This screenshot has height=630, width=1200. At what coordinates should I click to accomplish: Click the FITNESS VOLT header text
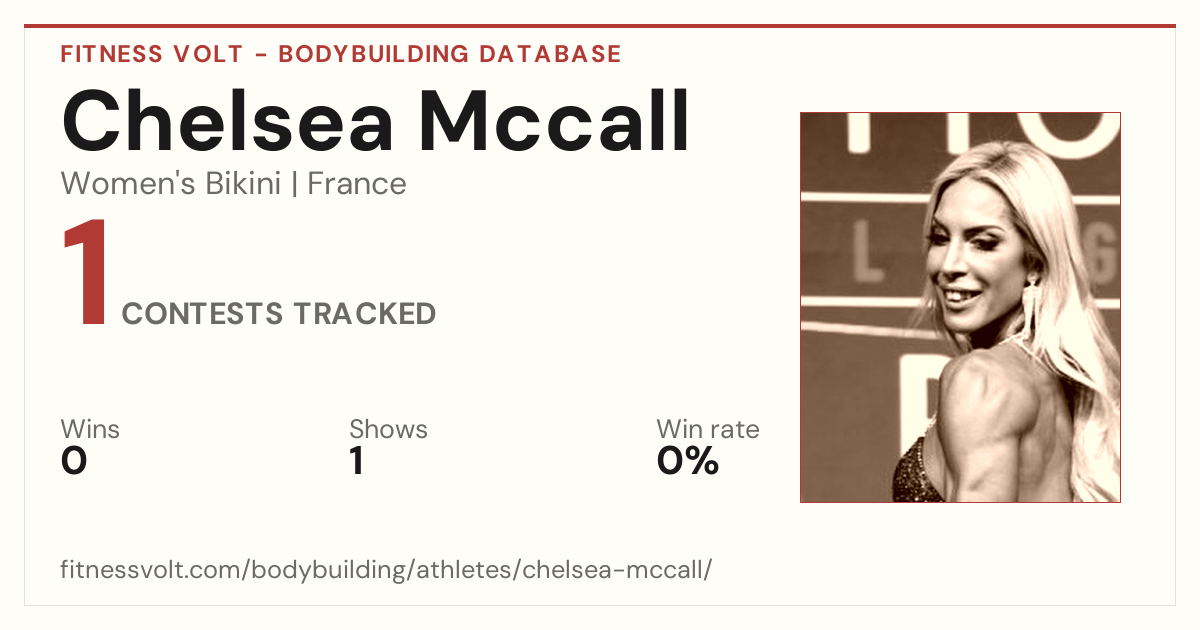pos(150,54)
